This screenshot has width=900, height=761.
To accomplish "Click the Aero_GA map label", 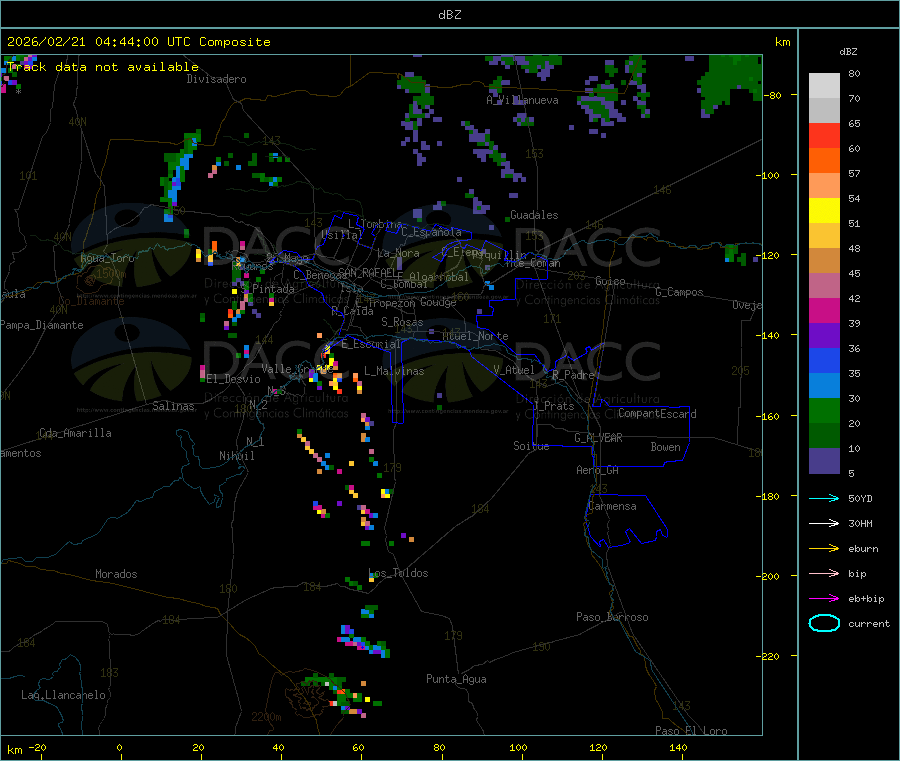I will click(x=598, y=470).
